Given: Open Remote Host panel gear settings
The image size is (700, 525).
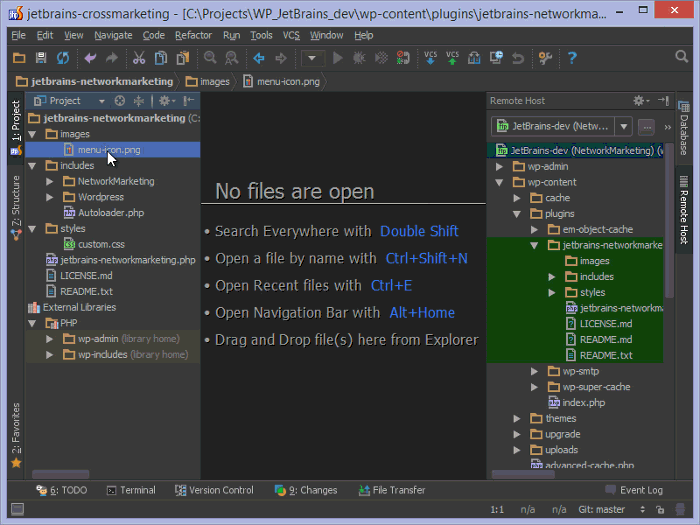Looking at the screenshot, I should point(641,101).
